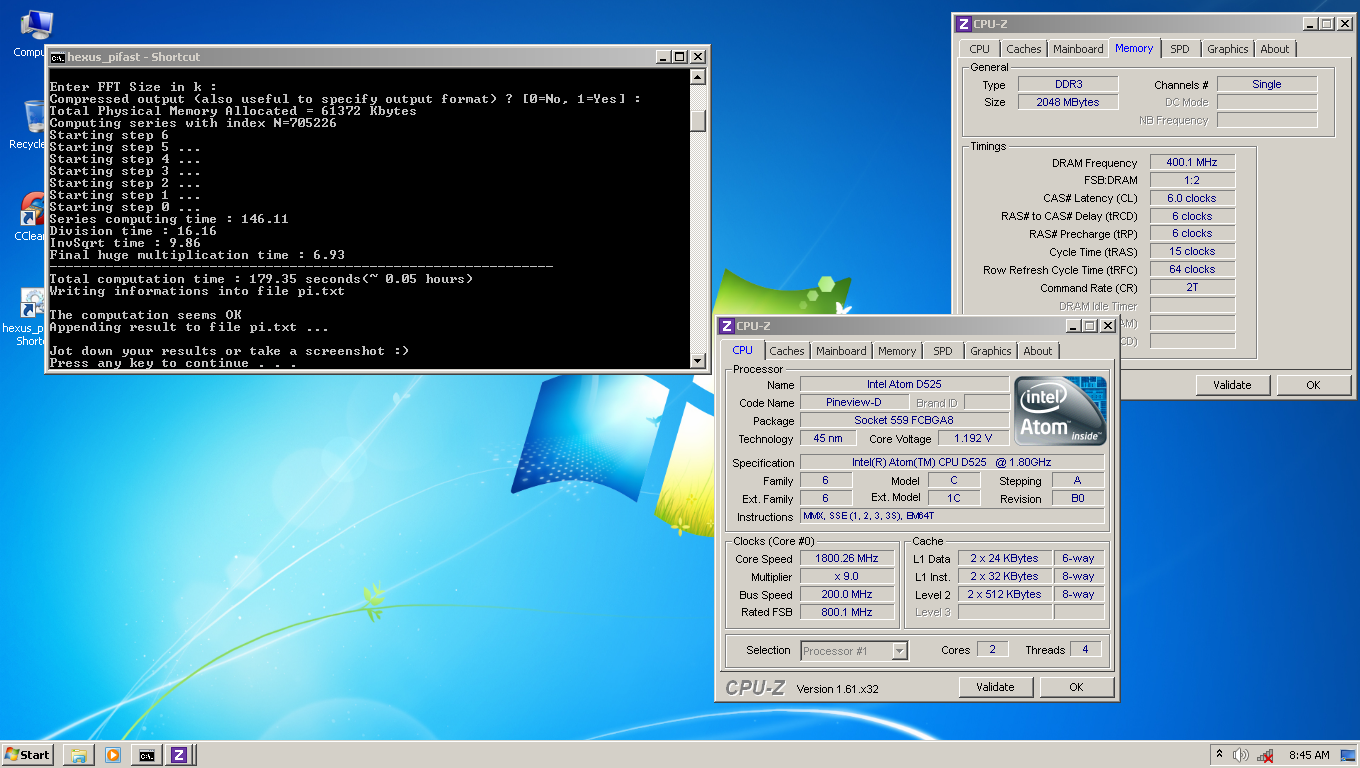Image resolution: width=1360 pixels, height=768 pixels.
Task: Click the console scrollbar thumb
Action: coord(698,120)
